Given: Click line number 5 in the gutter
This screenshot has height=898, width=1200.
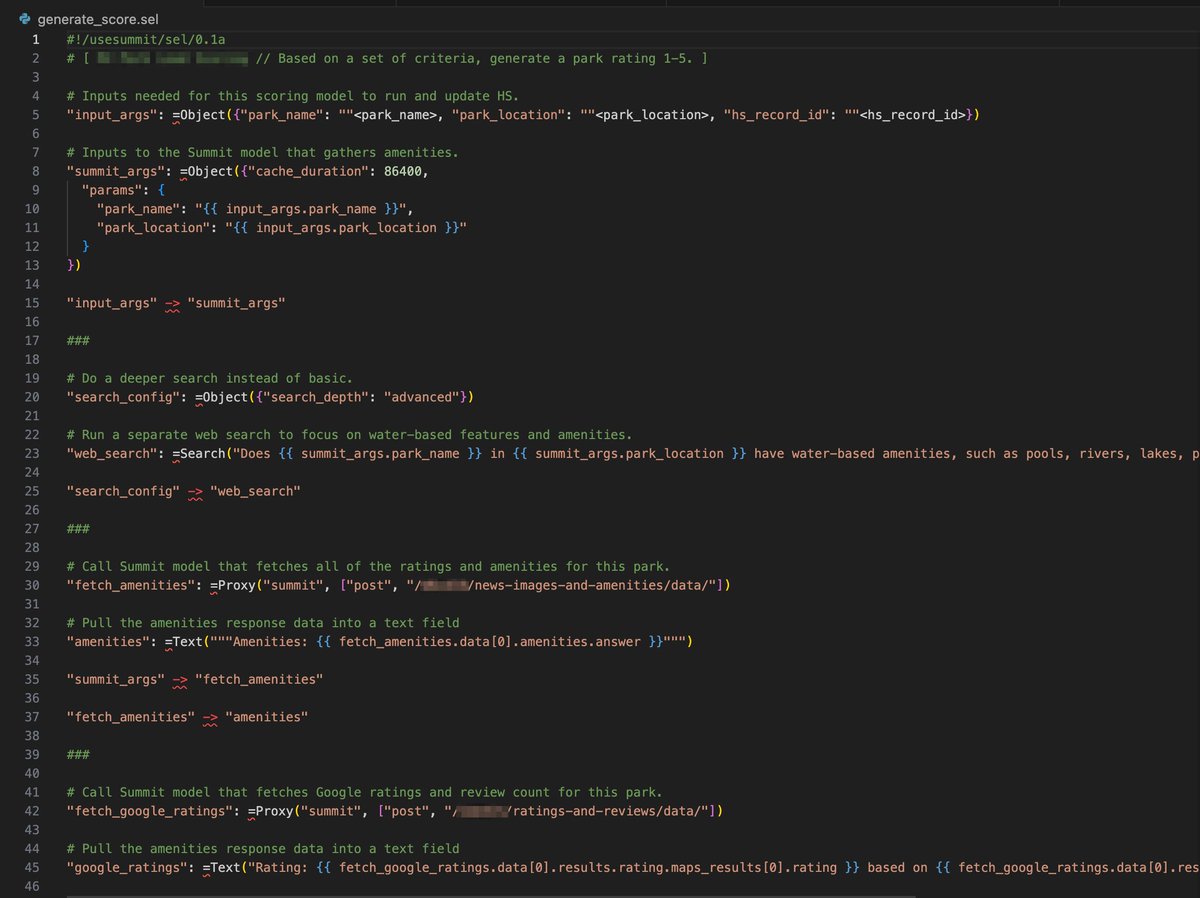Looking at the screenshot, I should [x=35, y=115].
